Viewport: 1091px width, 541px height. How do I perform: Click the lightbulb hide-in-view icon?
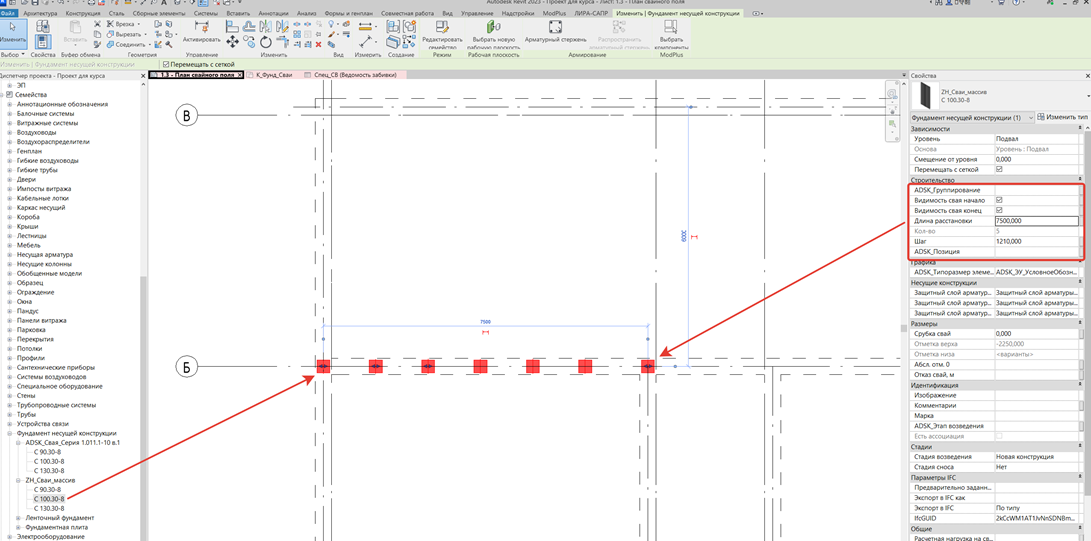tap(332, 24)
